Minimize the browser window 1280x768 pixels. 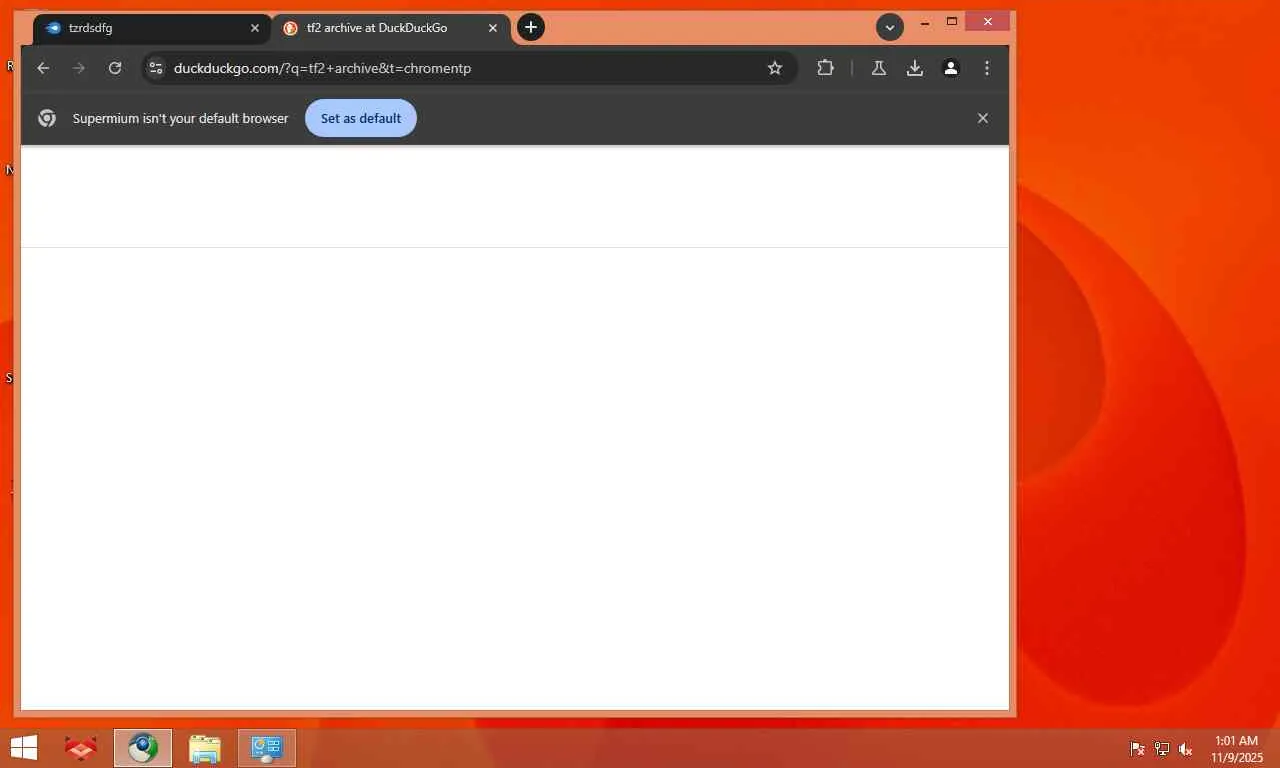point(925,22)
